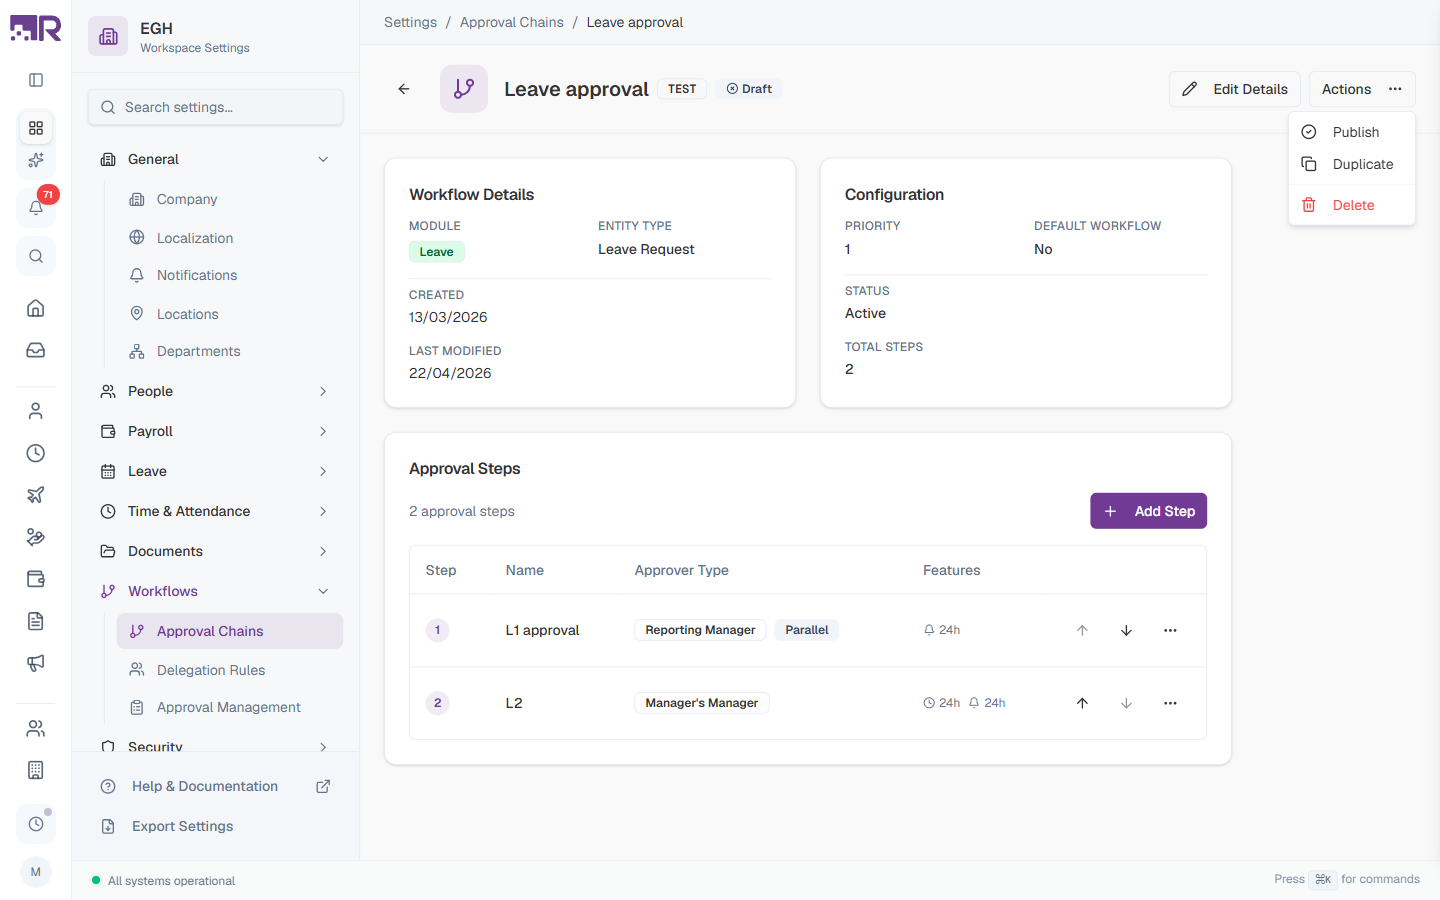Open the document page icon in left rail
Image resolution: width=1440 pixels, height=900 pixels.
click(36, 621)
